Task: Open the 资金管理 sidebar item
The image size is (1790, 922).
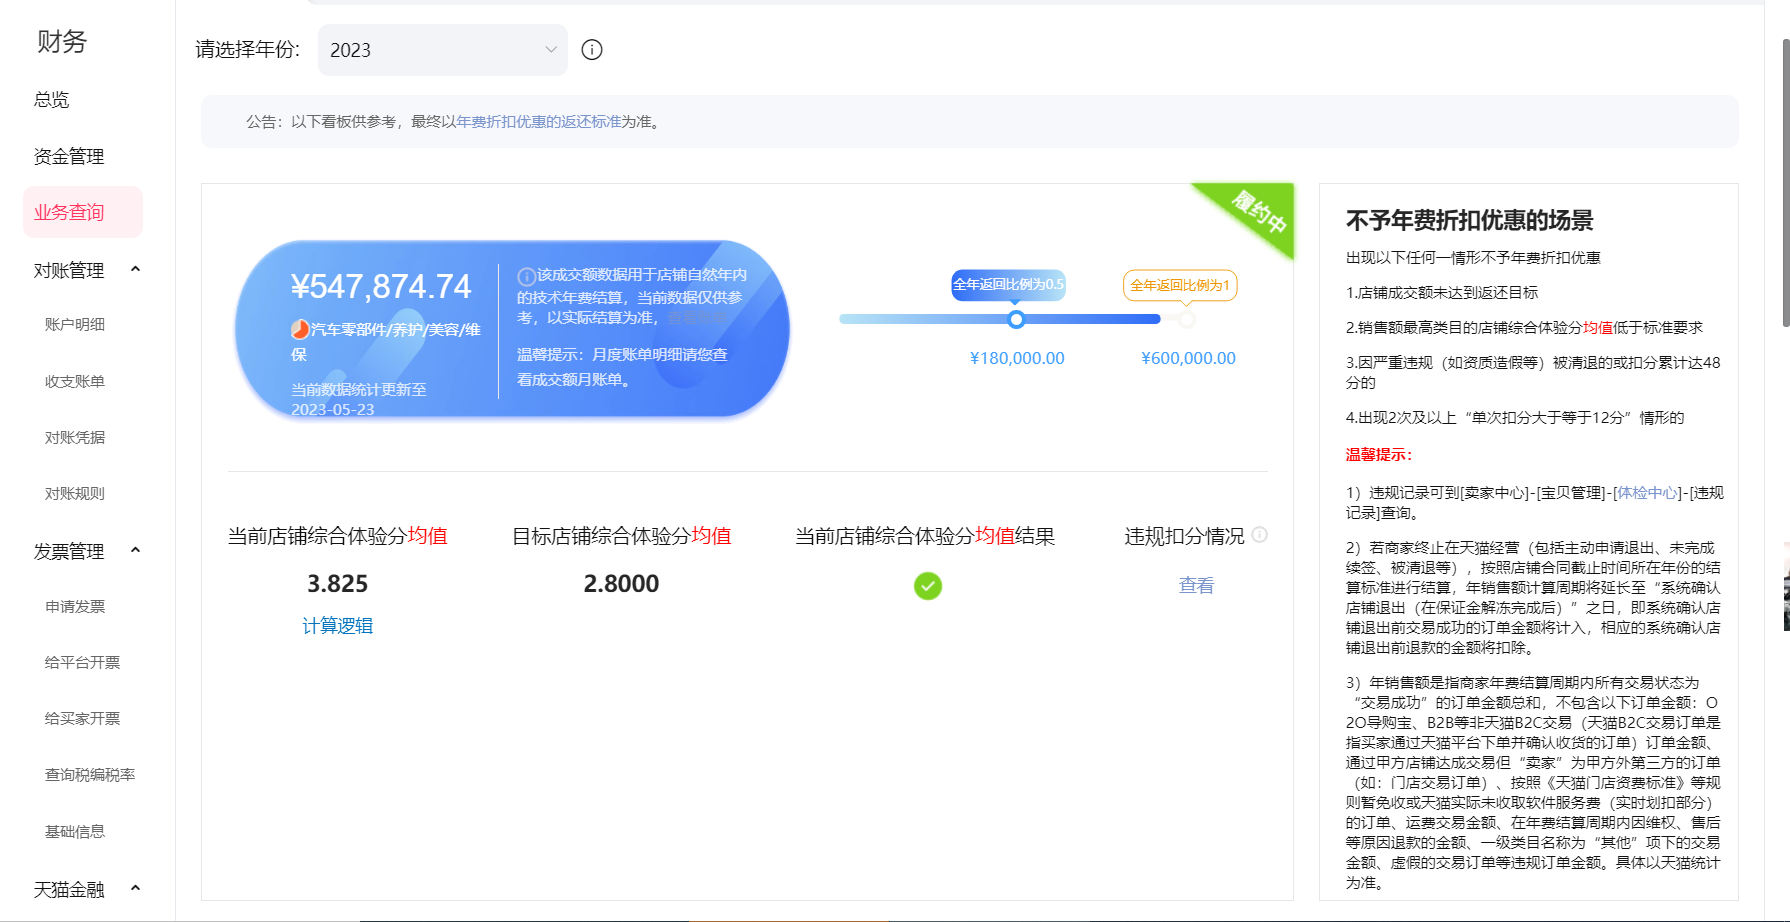Action: [x=69, y=156]
